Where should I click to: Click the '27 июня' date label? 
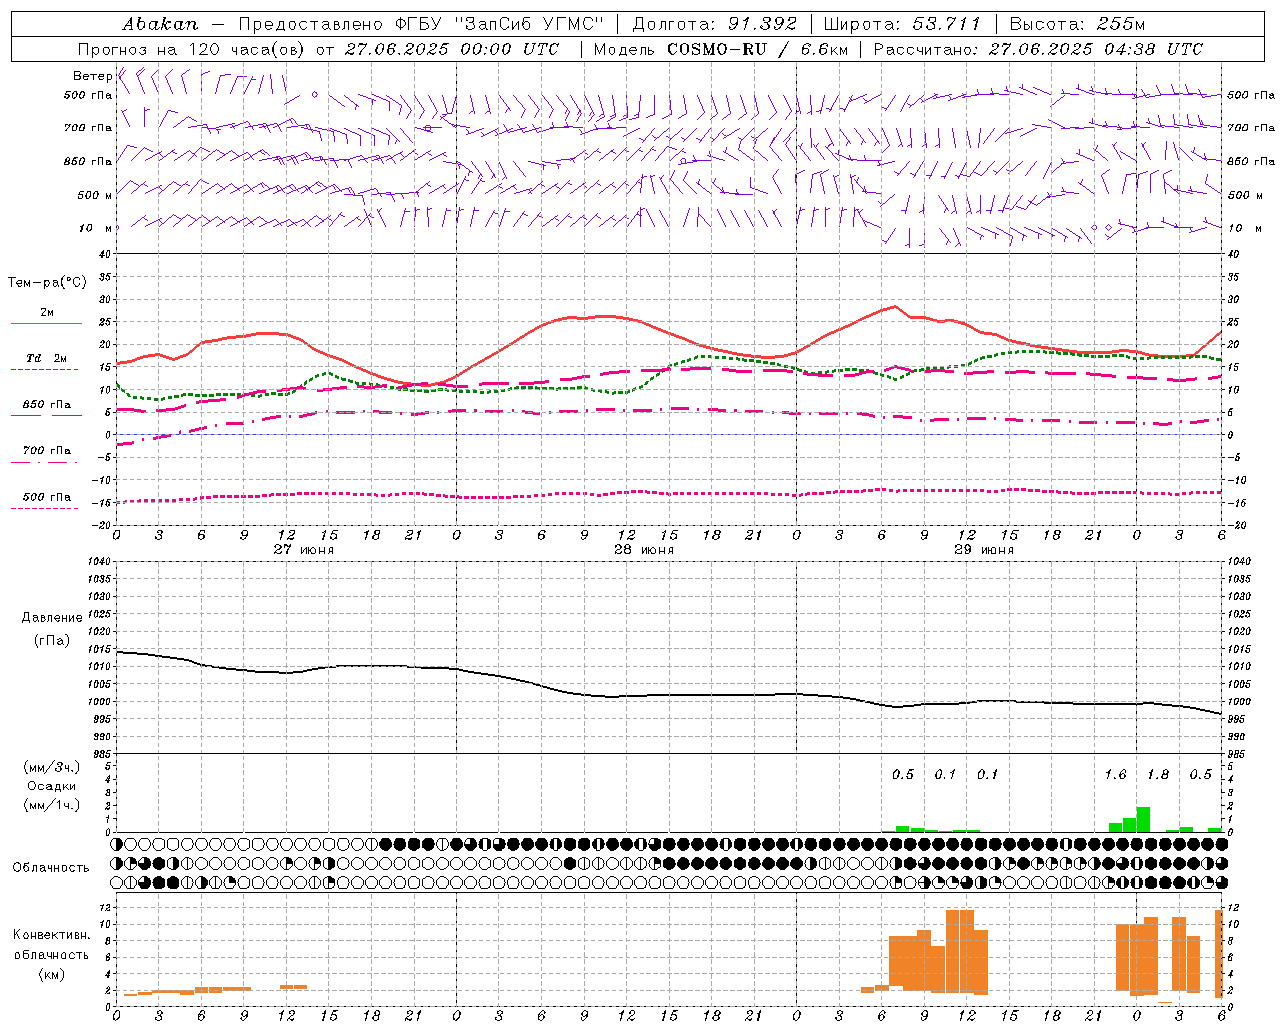[x=304, y=550]
